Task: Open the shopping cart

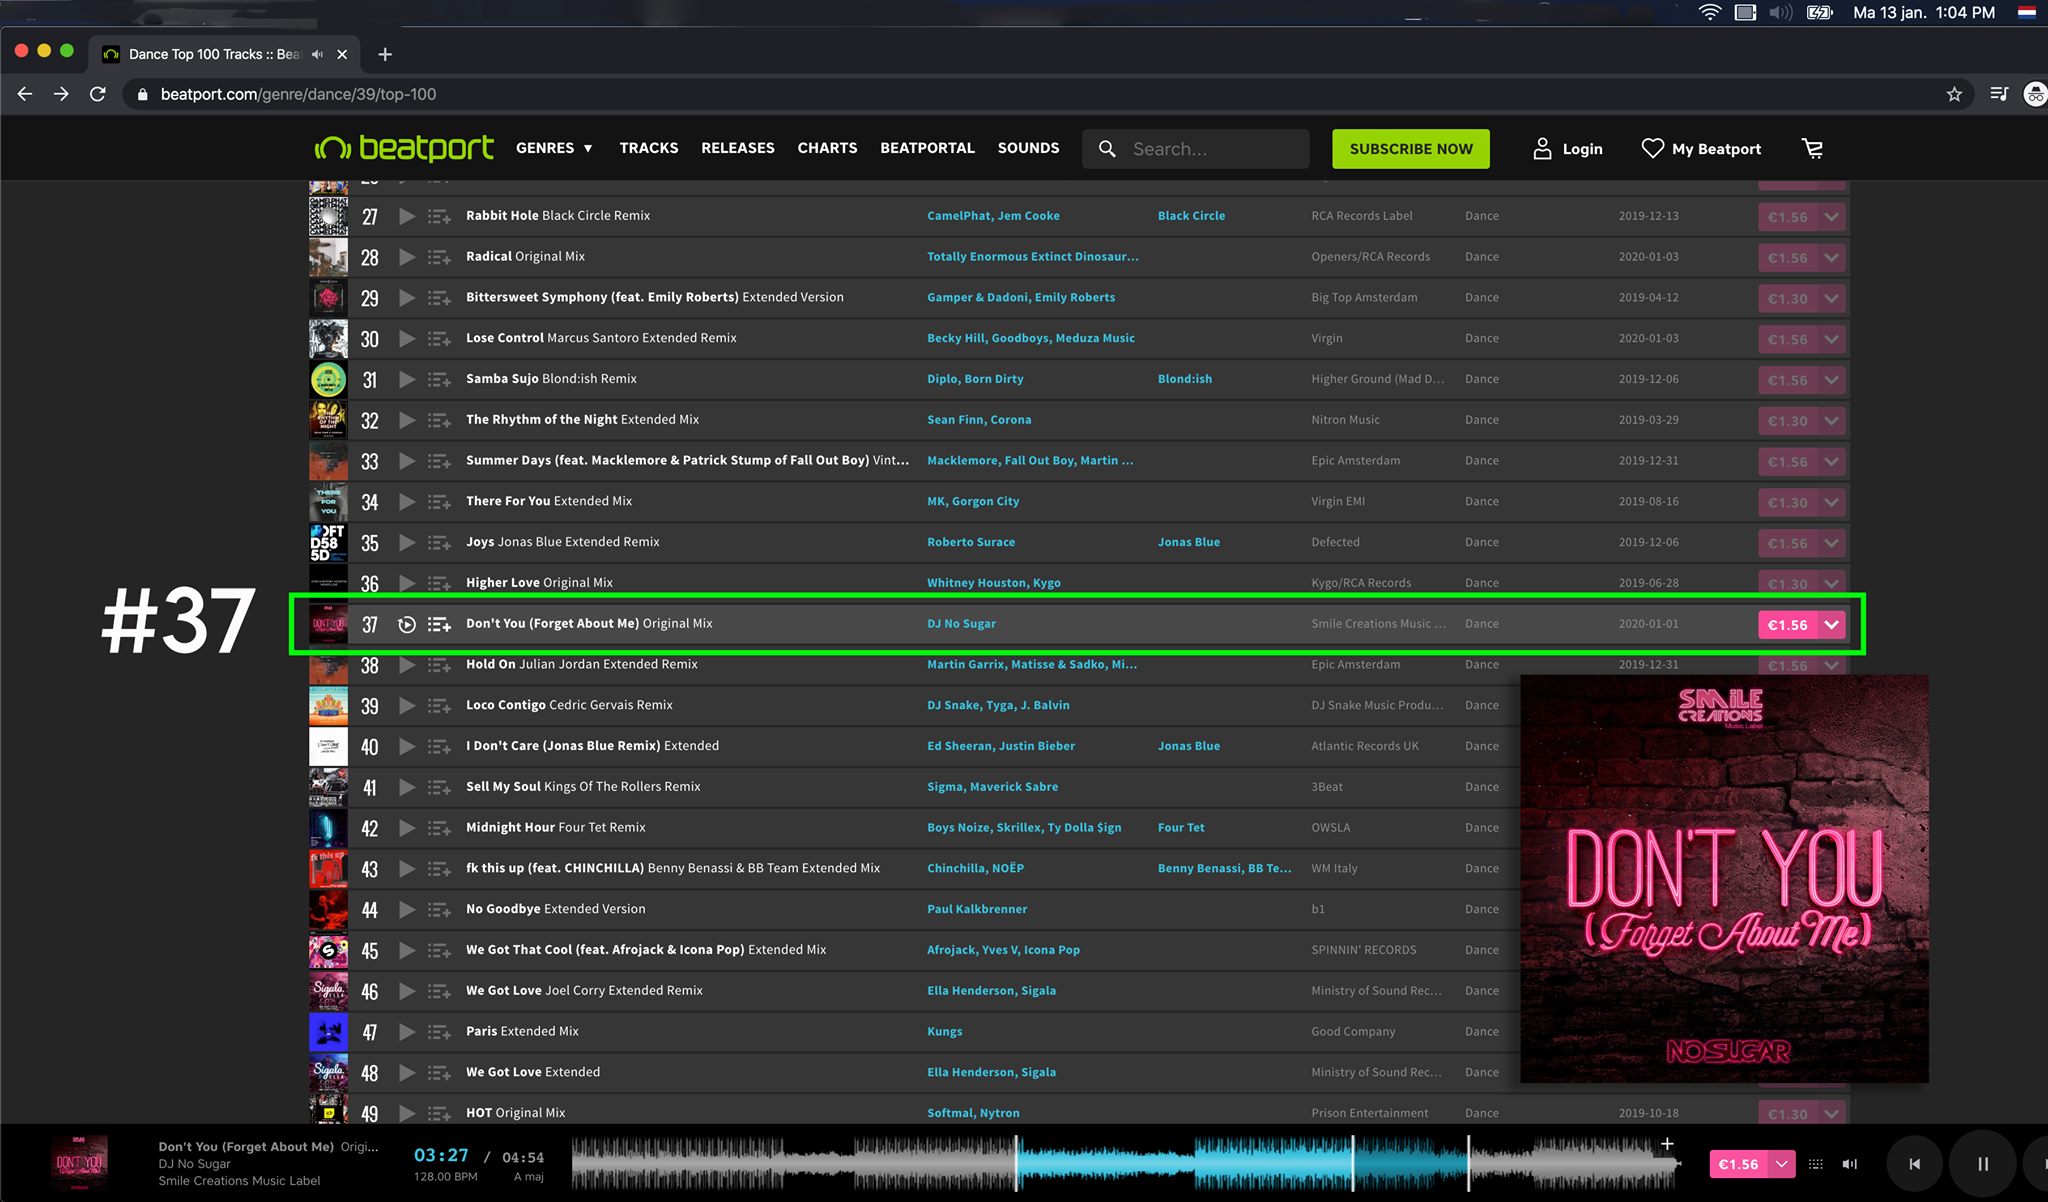Action: point(1812,149)
